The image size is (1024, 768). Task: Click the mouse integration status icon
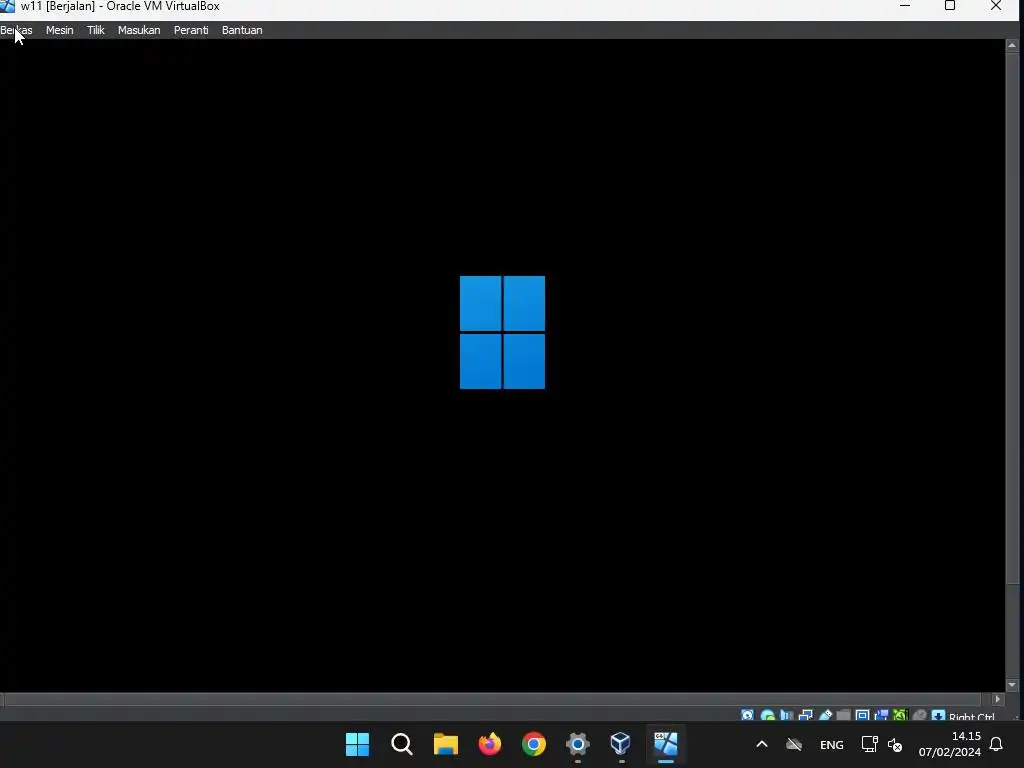tap(920, 715)
